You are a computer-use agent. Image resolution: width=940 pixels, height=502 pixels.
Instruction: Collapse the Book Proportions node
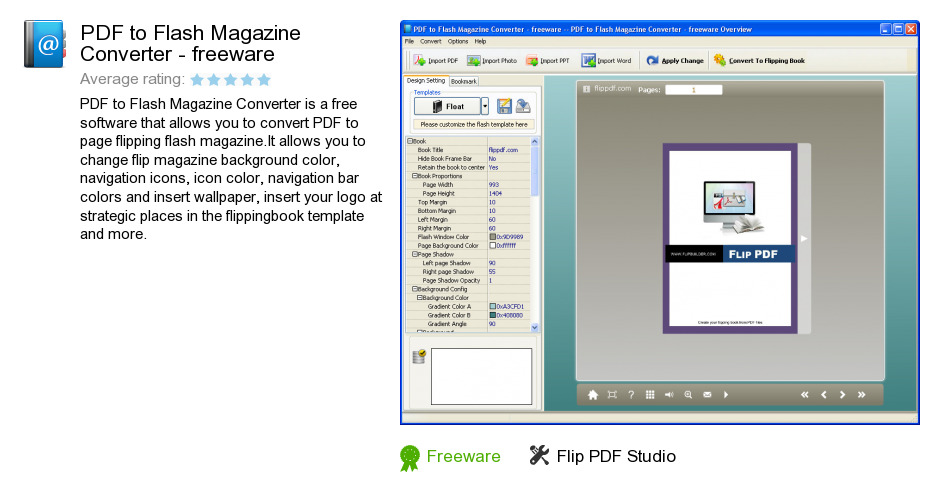tap(414, 176)
